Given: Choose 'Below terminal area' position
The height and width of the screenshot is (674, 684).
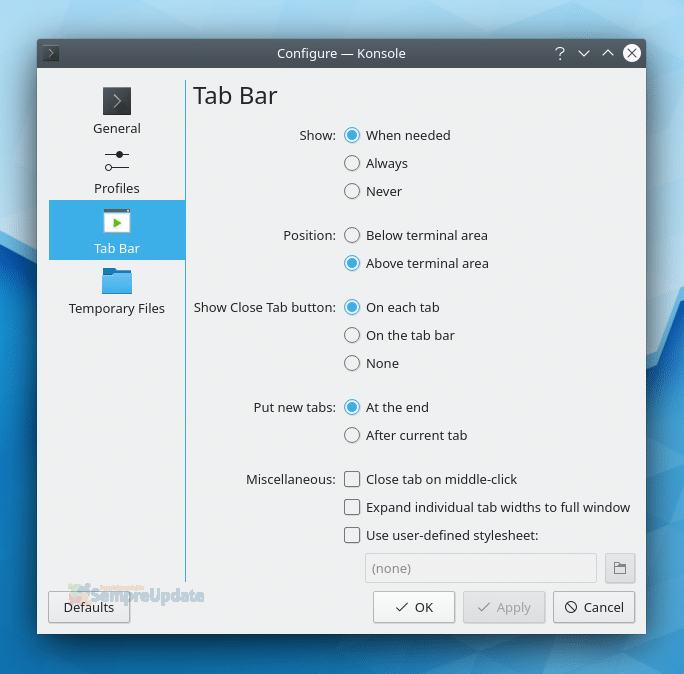Looking at the screenshot, I should click(x=416, y=236).
